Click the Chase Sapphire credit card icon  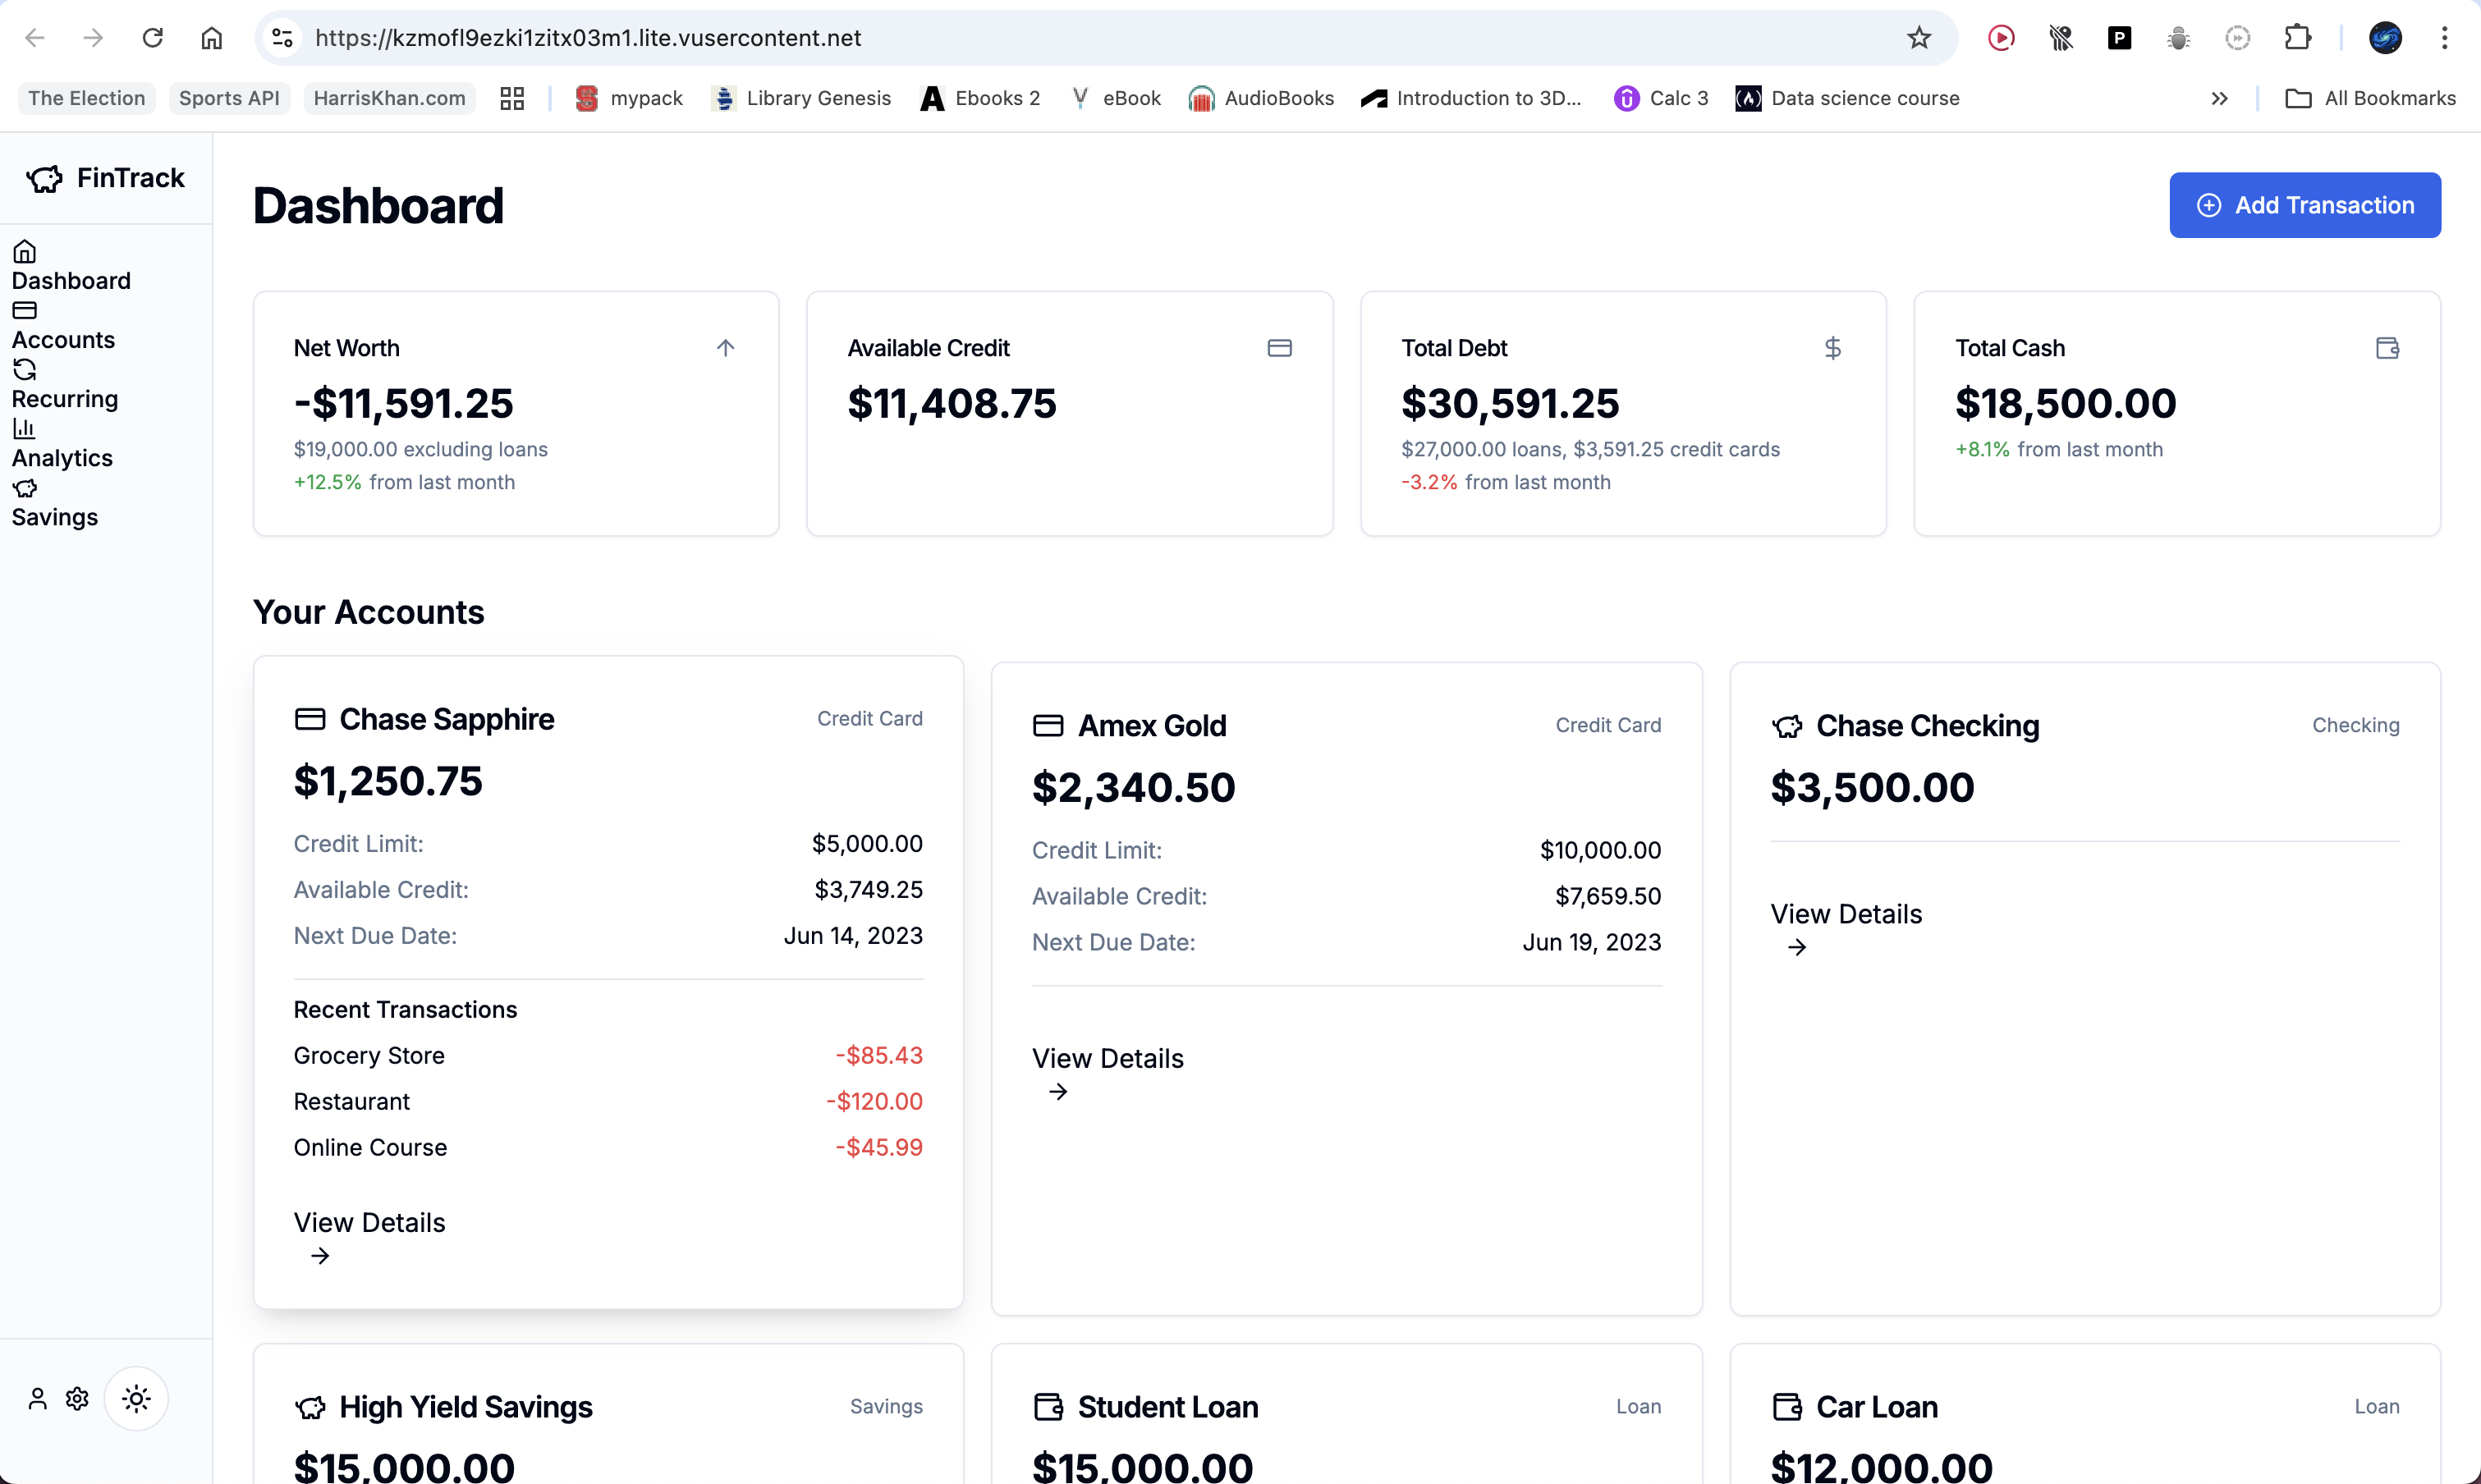coord(310,719)
